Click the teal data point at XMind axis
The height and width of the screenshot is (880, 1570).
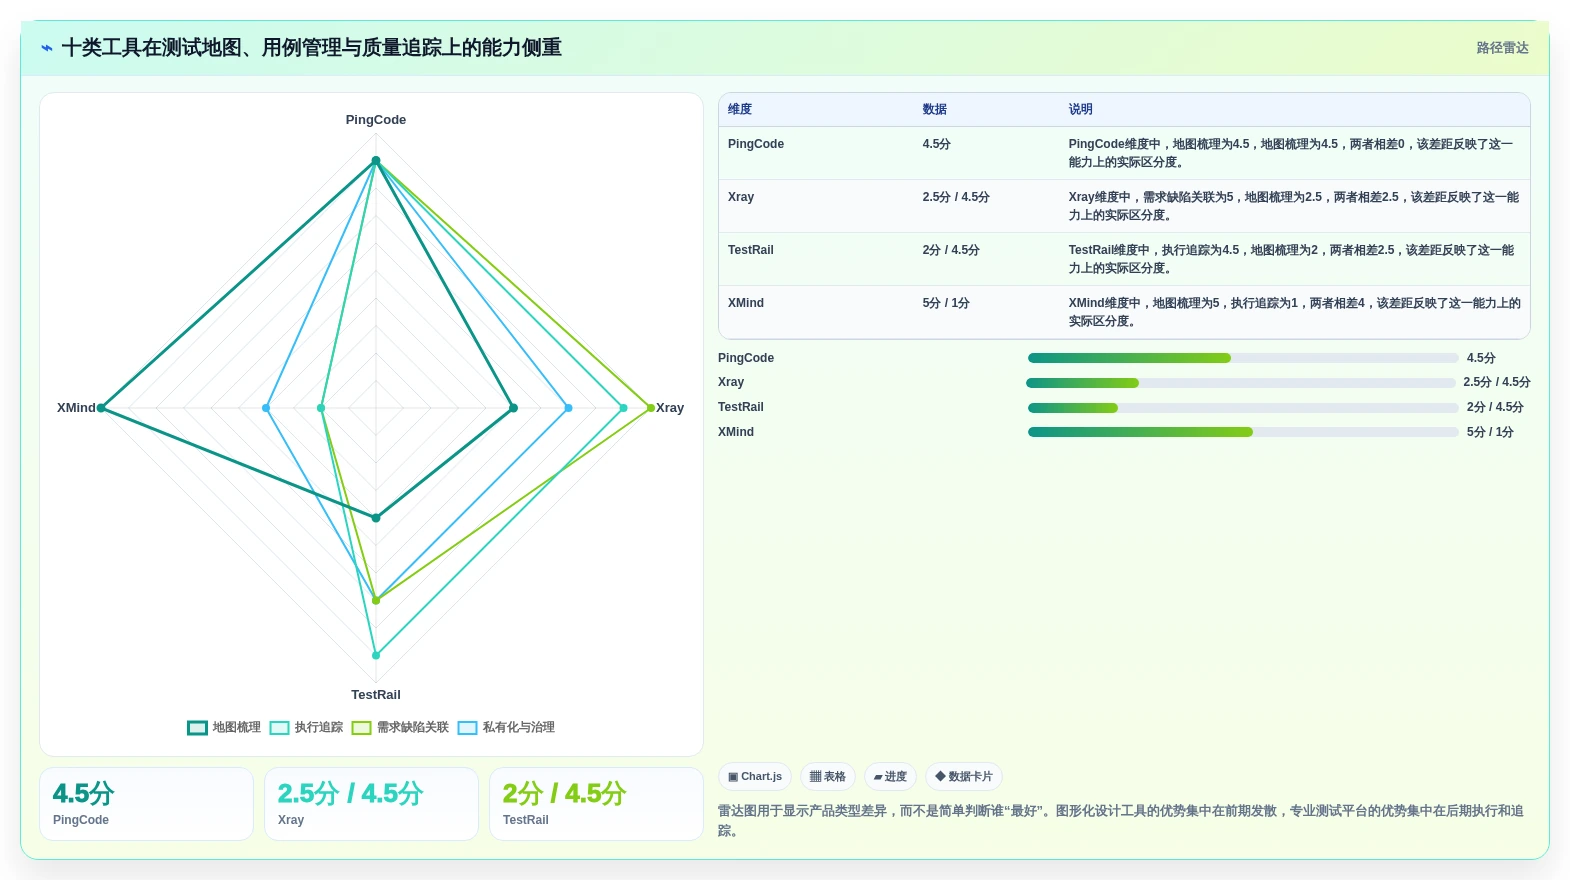coord(101,408)
